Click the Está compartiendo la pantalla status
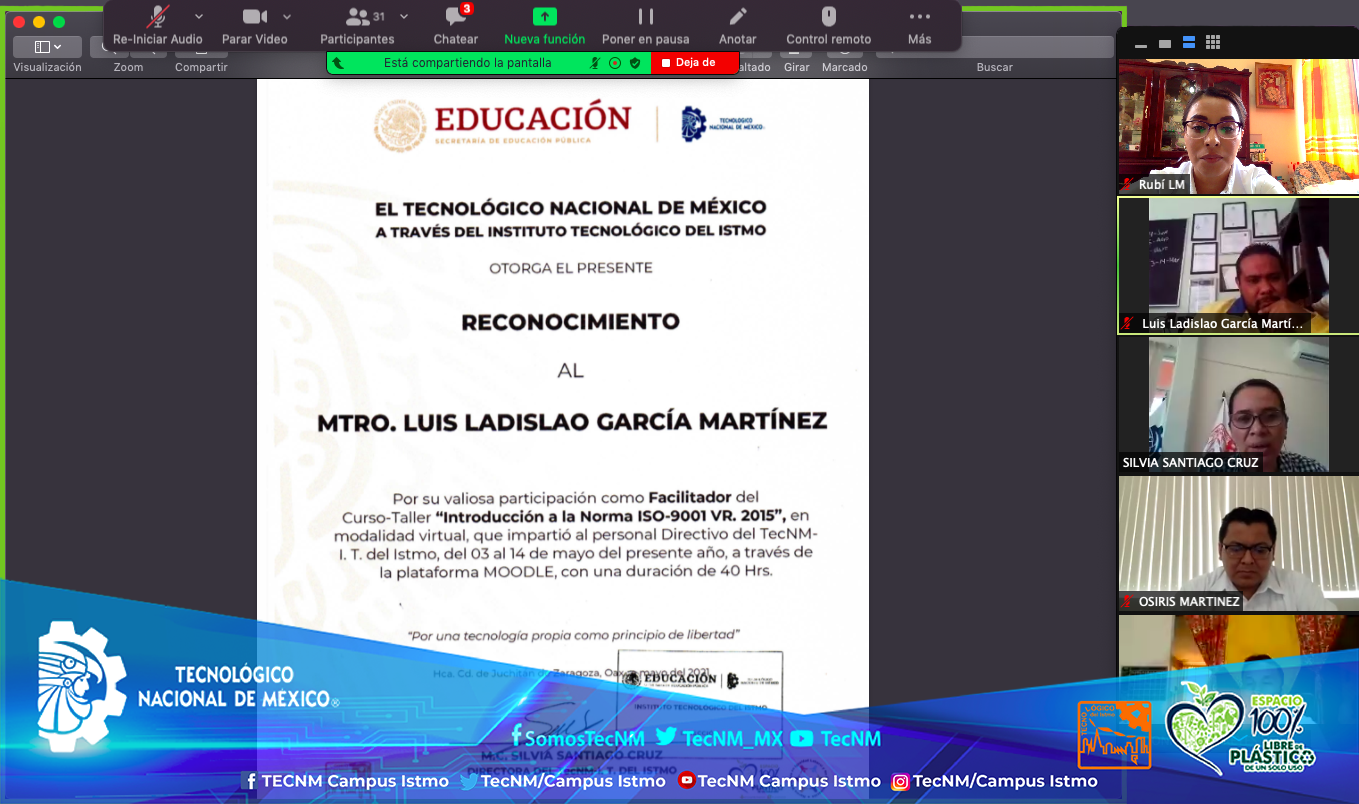 (x=467, y=62)
